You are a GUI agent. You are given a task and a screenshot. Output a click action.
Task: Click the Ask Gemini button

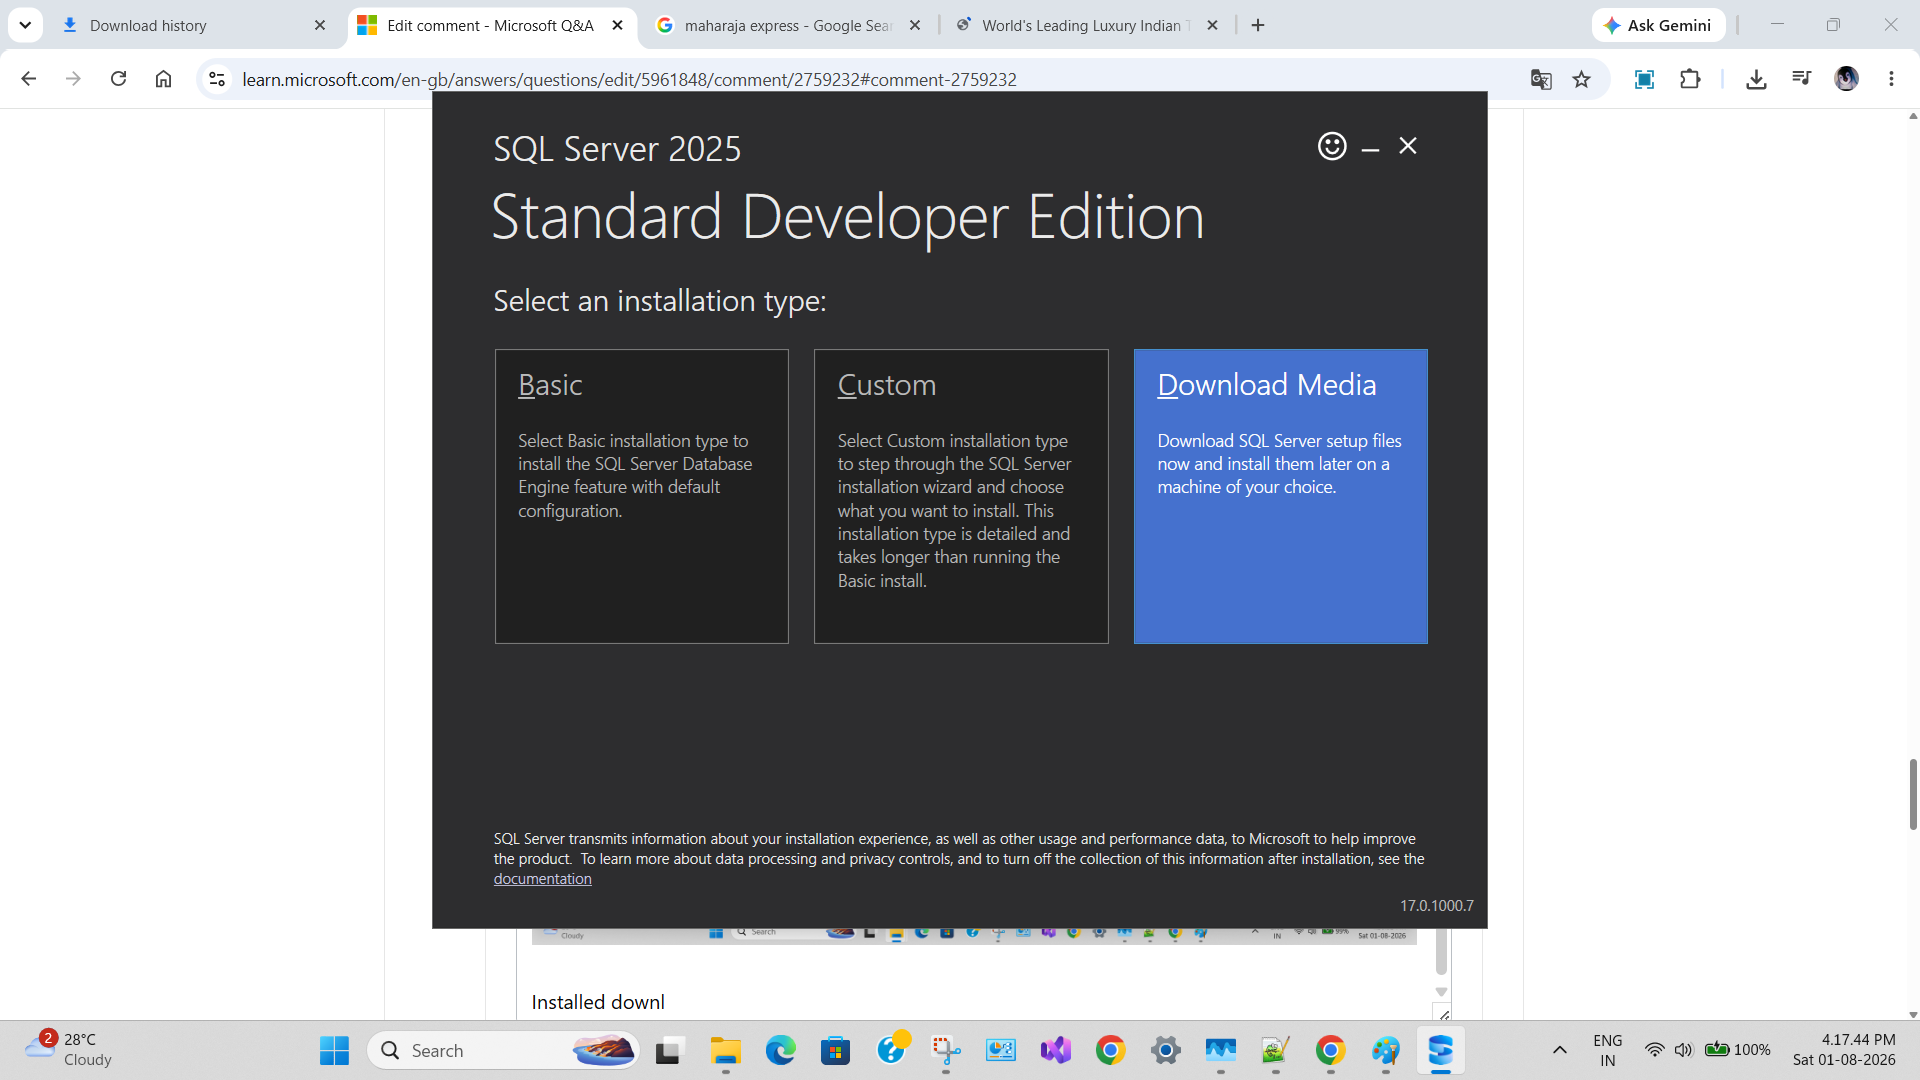click(1658, 25)
